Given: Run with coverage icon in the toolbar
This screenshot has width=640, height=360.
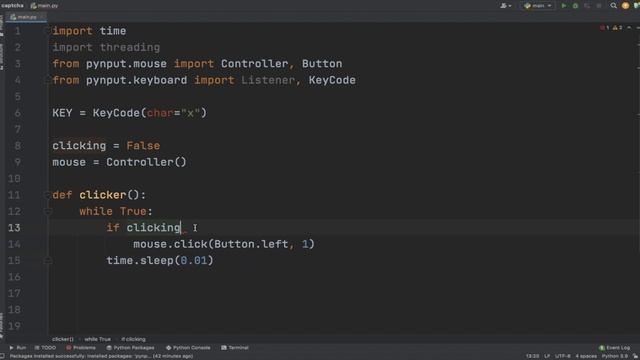Looking at the screenshot, I should coord(587,6).
